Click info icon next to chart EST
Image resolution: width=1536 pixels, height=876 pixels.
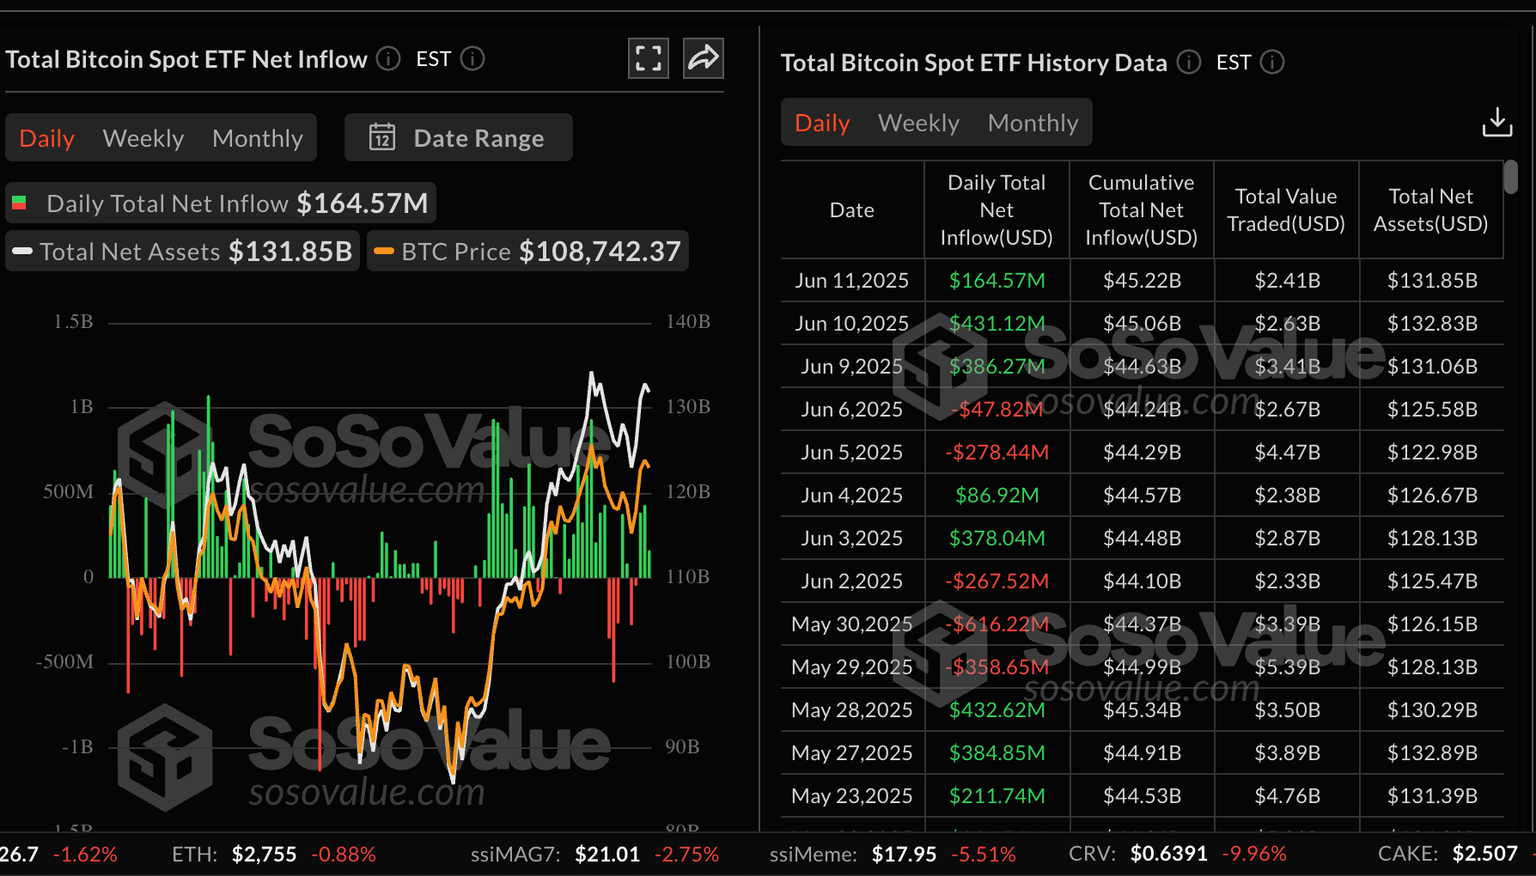coord(473,59)
